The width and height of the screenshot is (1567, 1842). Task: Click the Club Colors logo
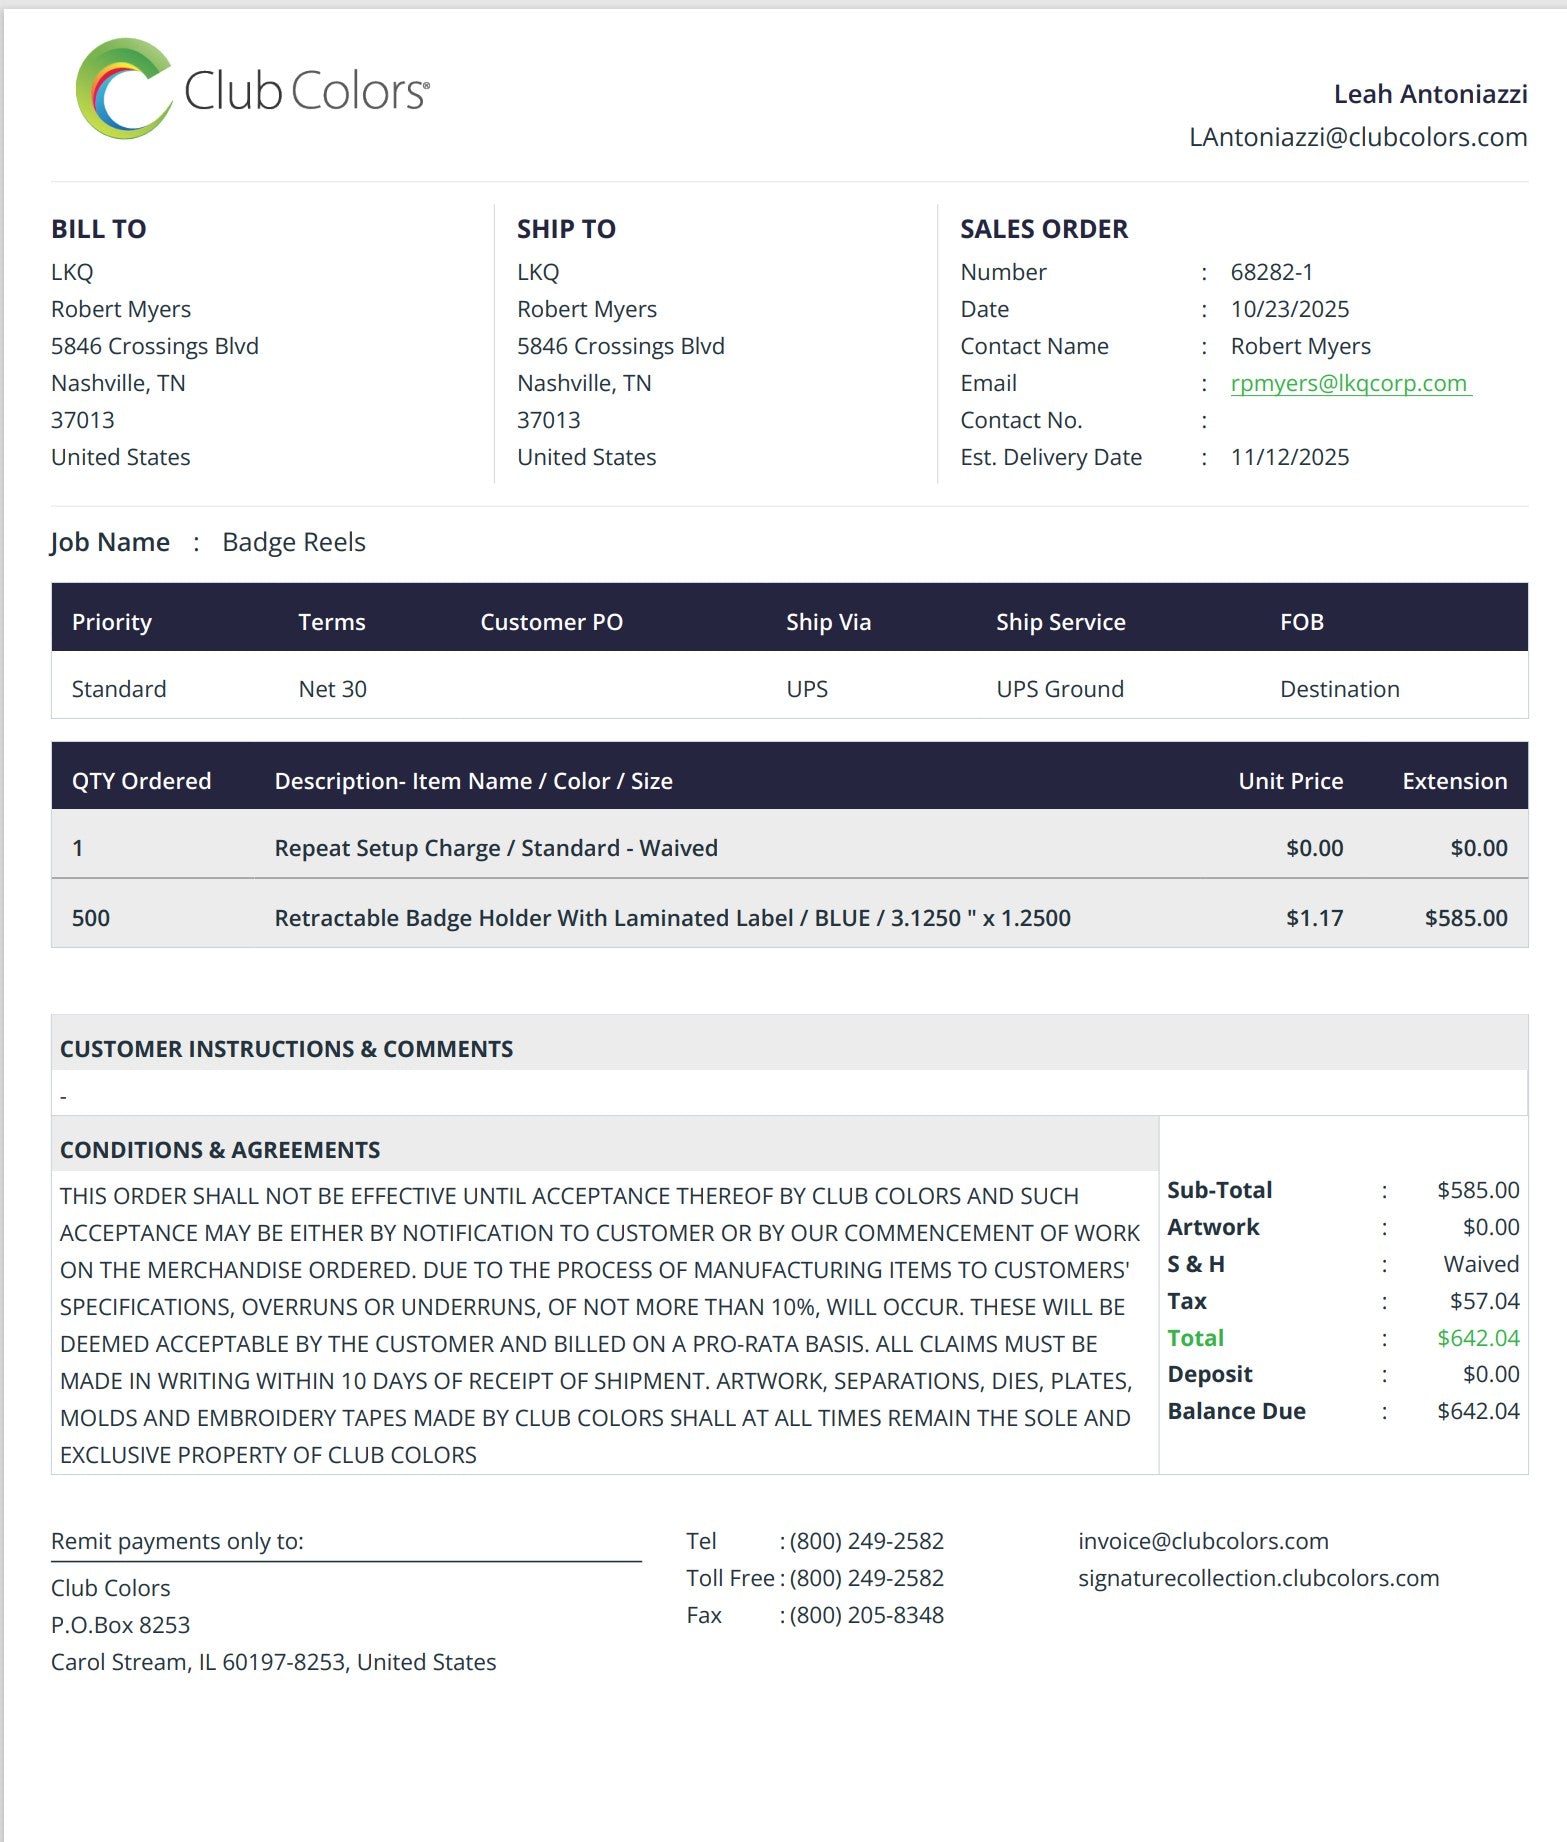252,90
